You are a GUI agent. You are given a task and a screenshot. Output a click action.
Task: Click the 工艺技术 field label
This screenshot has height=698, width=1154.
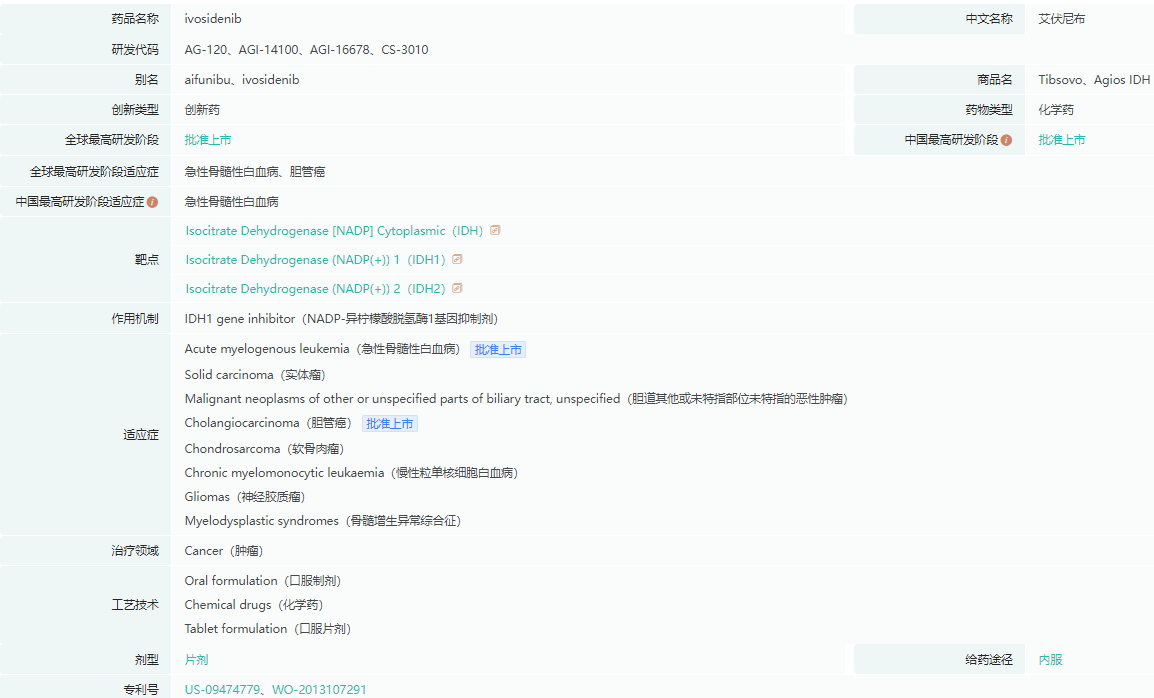(135, 604)
